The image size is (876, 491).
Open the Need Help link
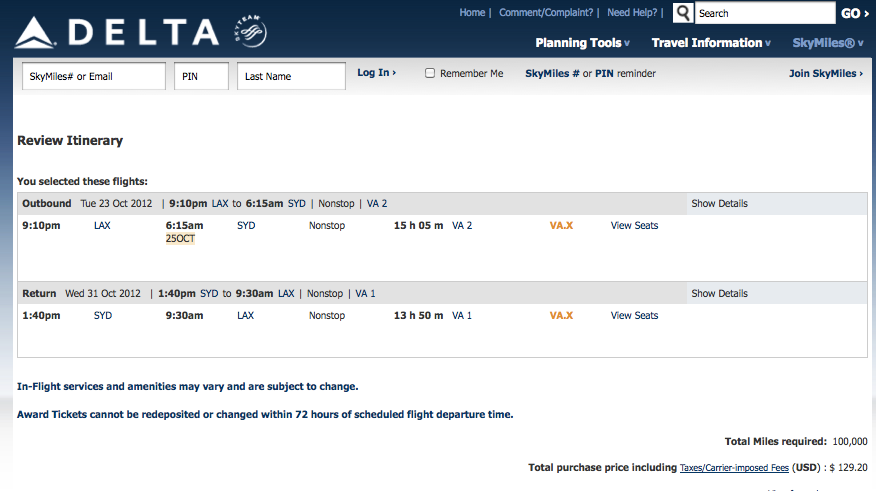[632, 12]
